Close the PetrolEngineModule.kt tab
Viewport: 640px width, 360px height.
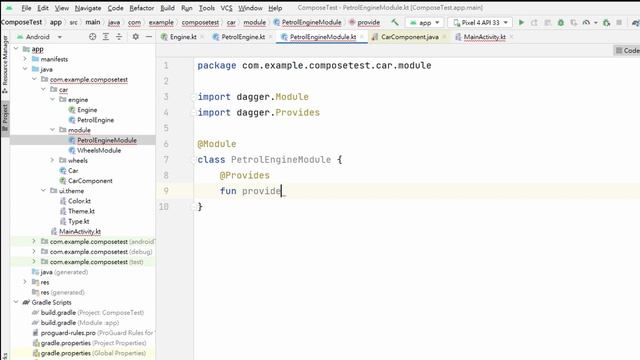tap(362, 37)
